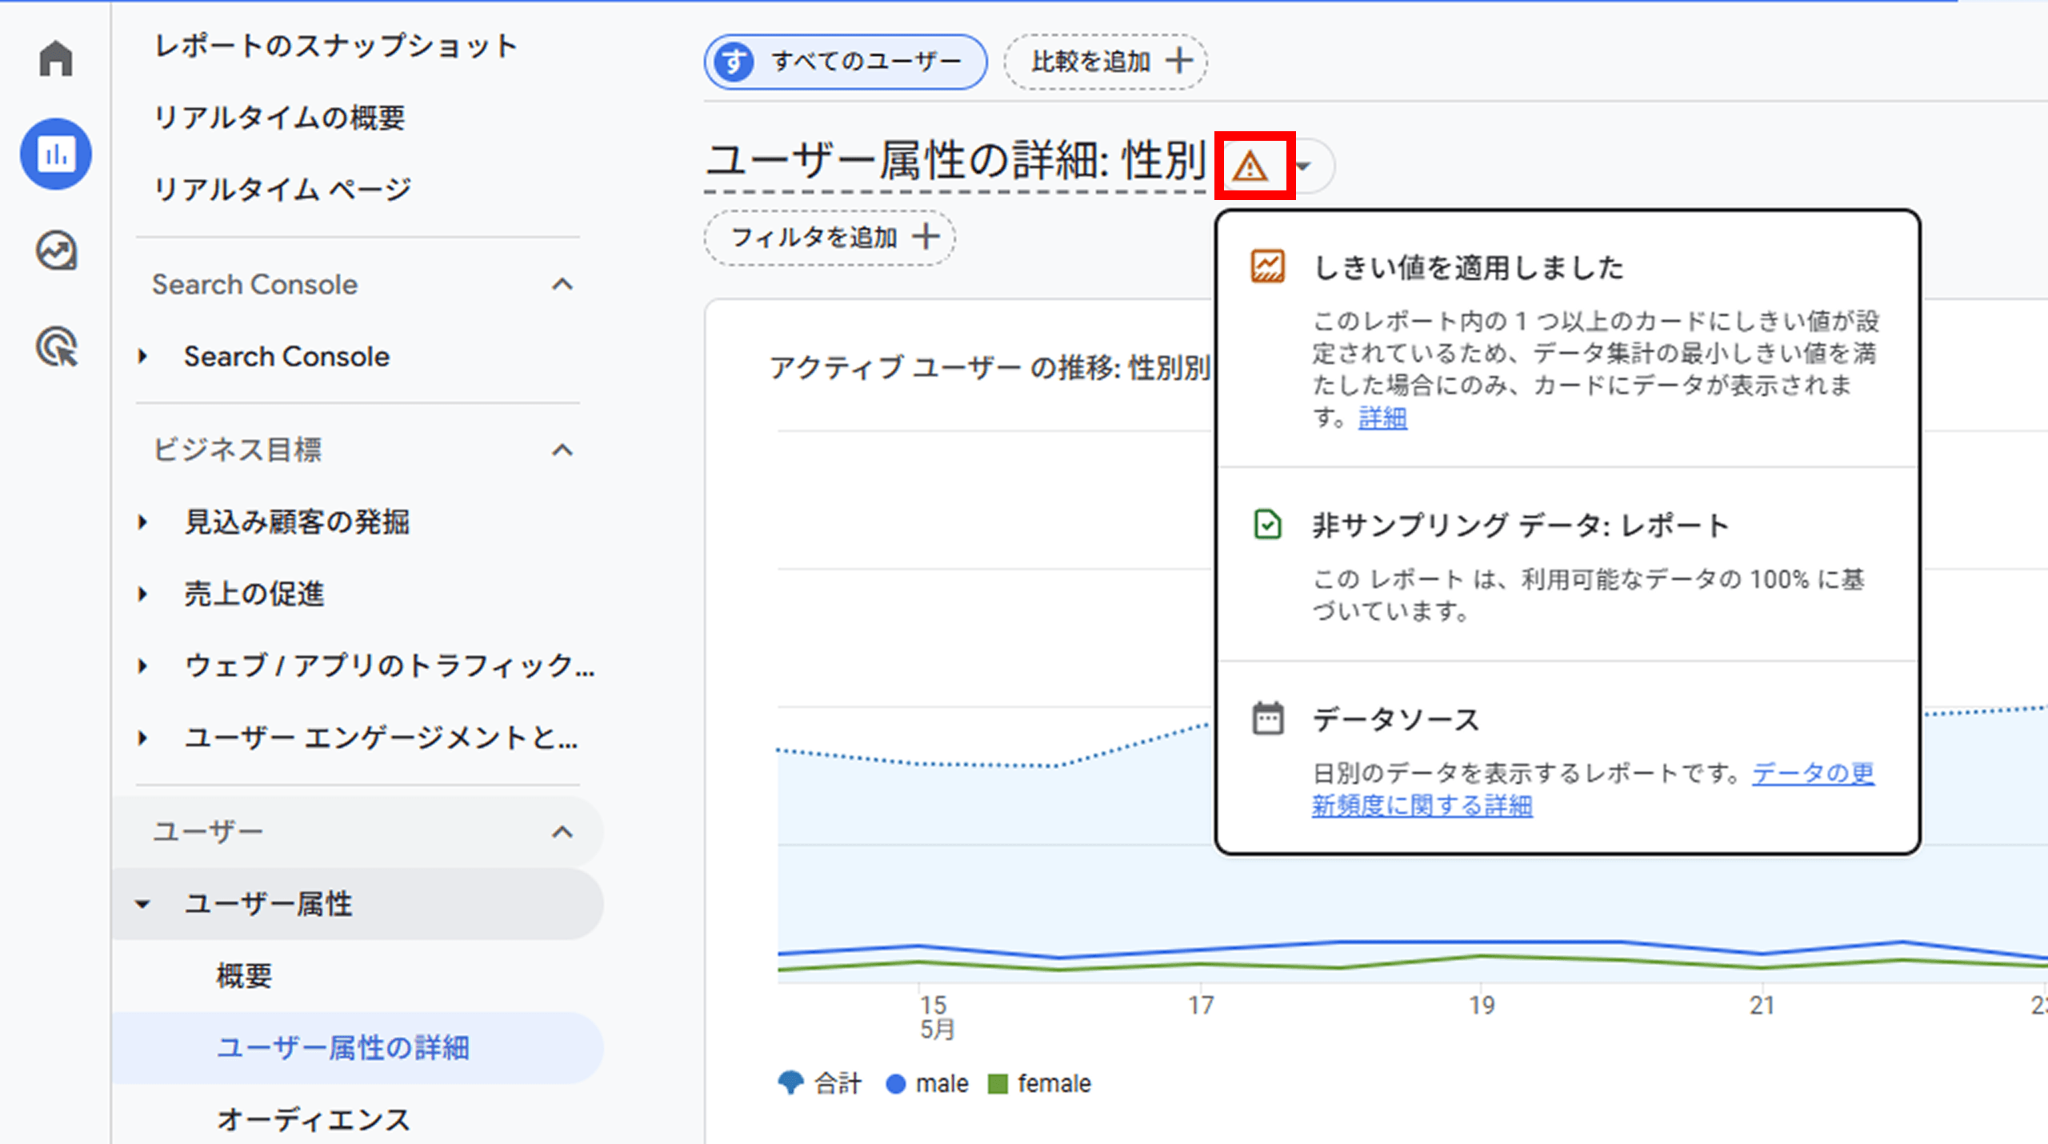Open レポートのスナップショット

click(x=336, y=46)
